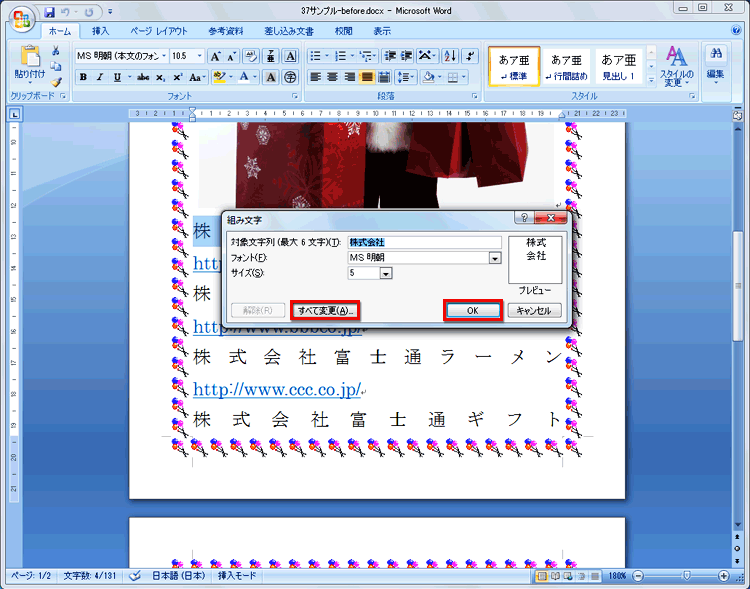Image resolution: width=750 pixels, height=589 pixels.
Task: Open line spacing dropdown
Action: (406, 77)
